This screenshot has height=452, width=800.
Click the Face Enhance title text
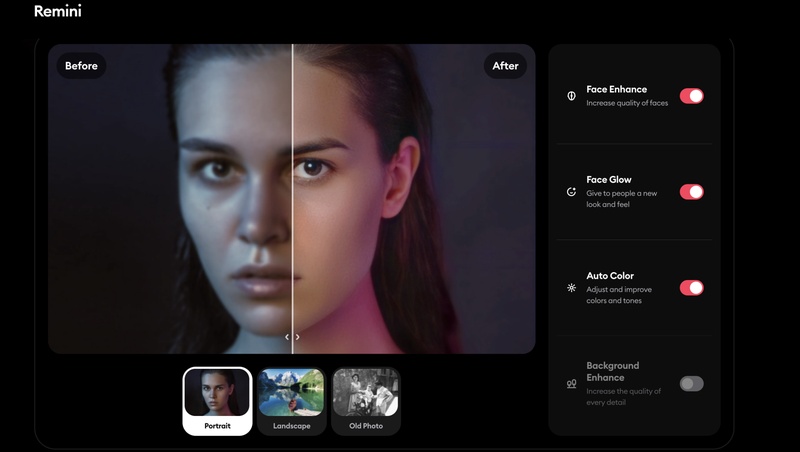(616, 90)
